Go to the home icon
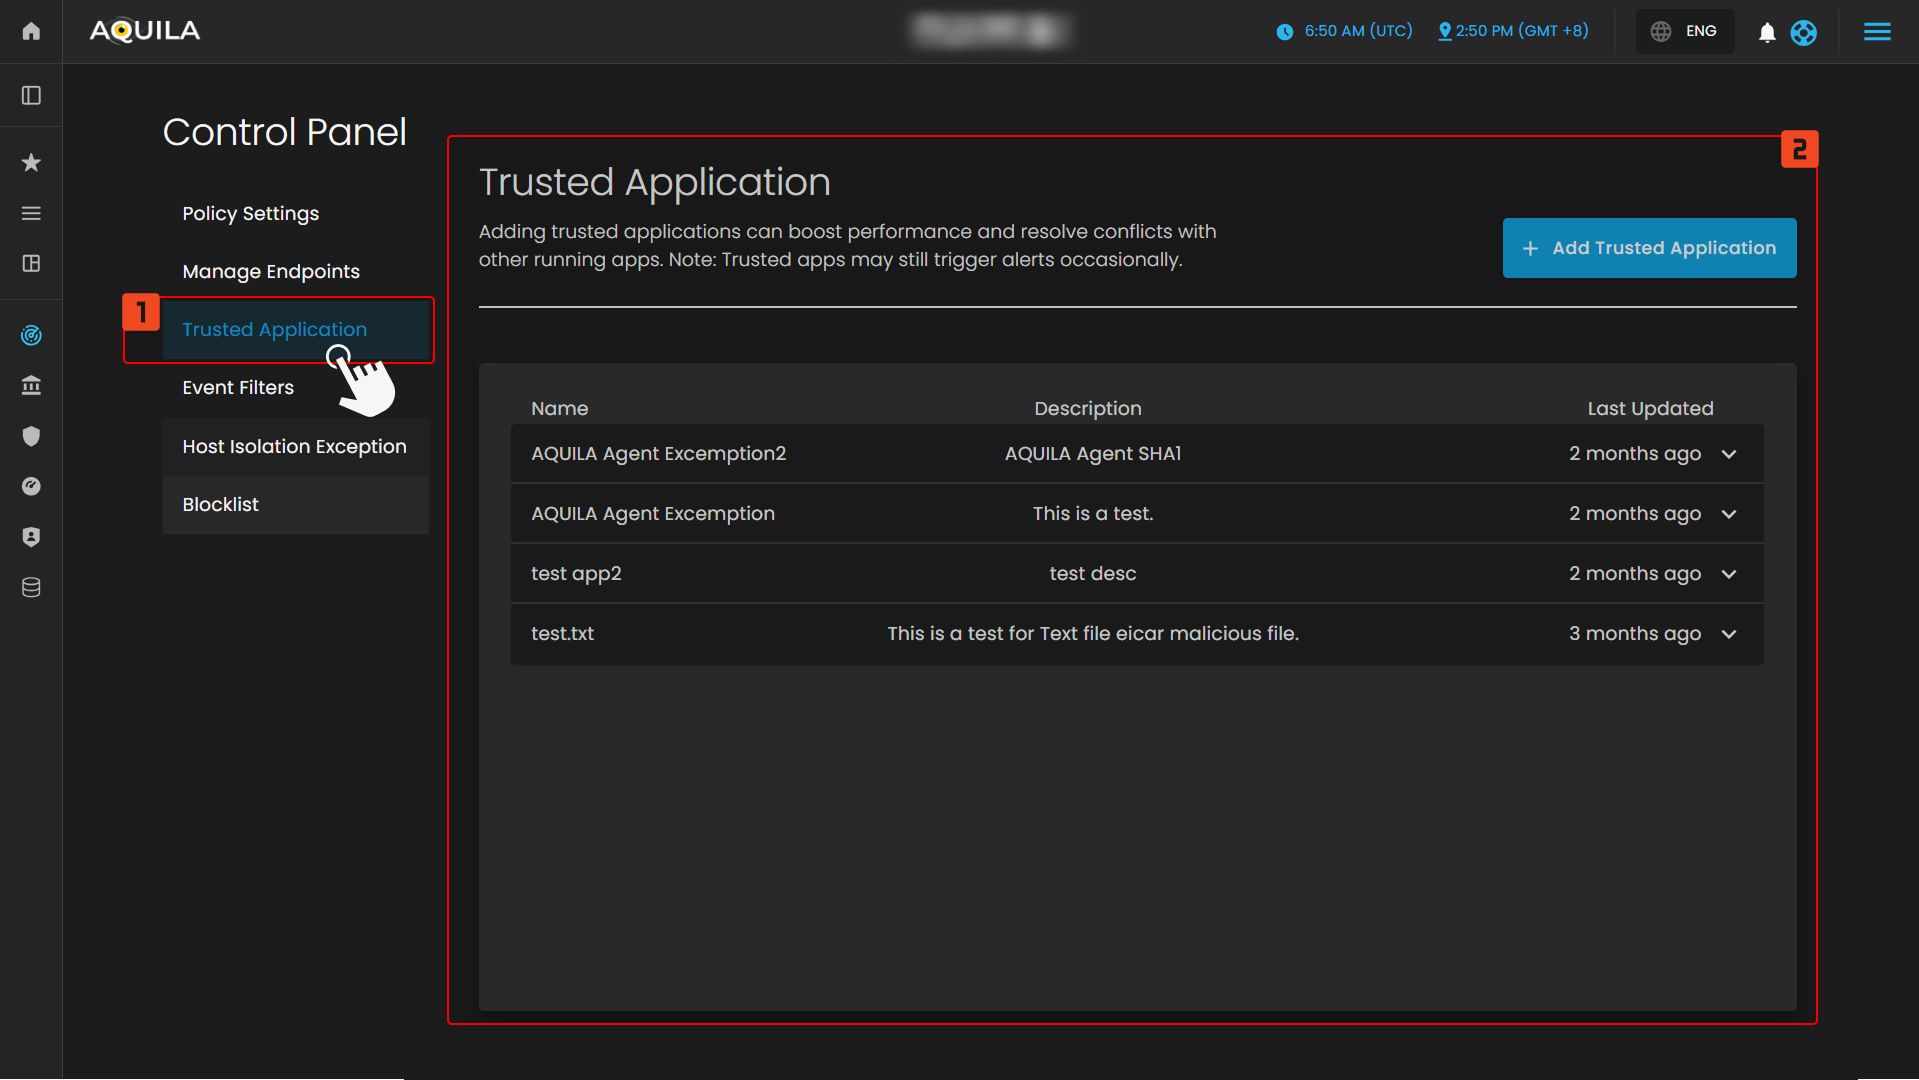Screen dimensions: 1919x1080 click(x=31, y=31)
